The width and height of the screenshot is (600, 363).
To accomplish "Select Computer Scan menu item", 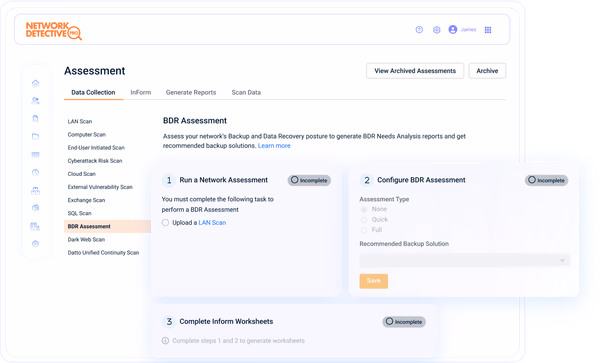I will 87,135.
